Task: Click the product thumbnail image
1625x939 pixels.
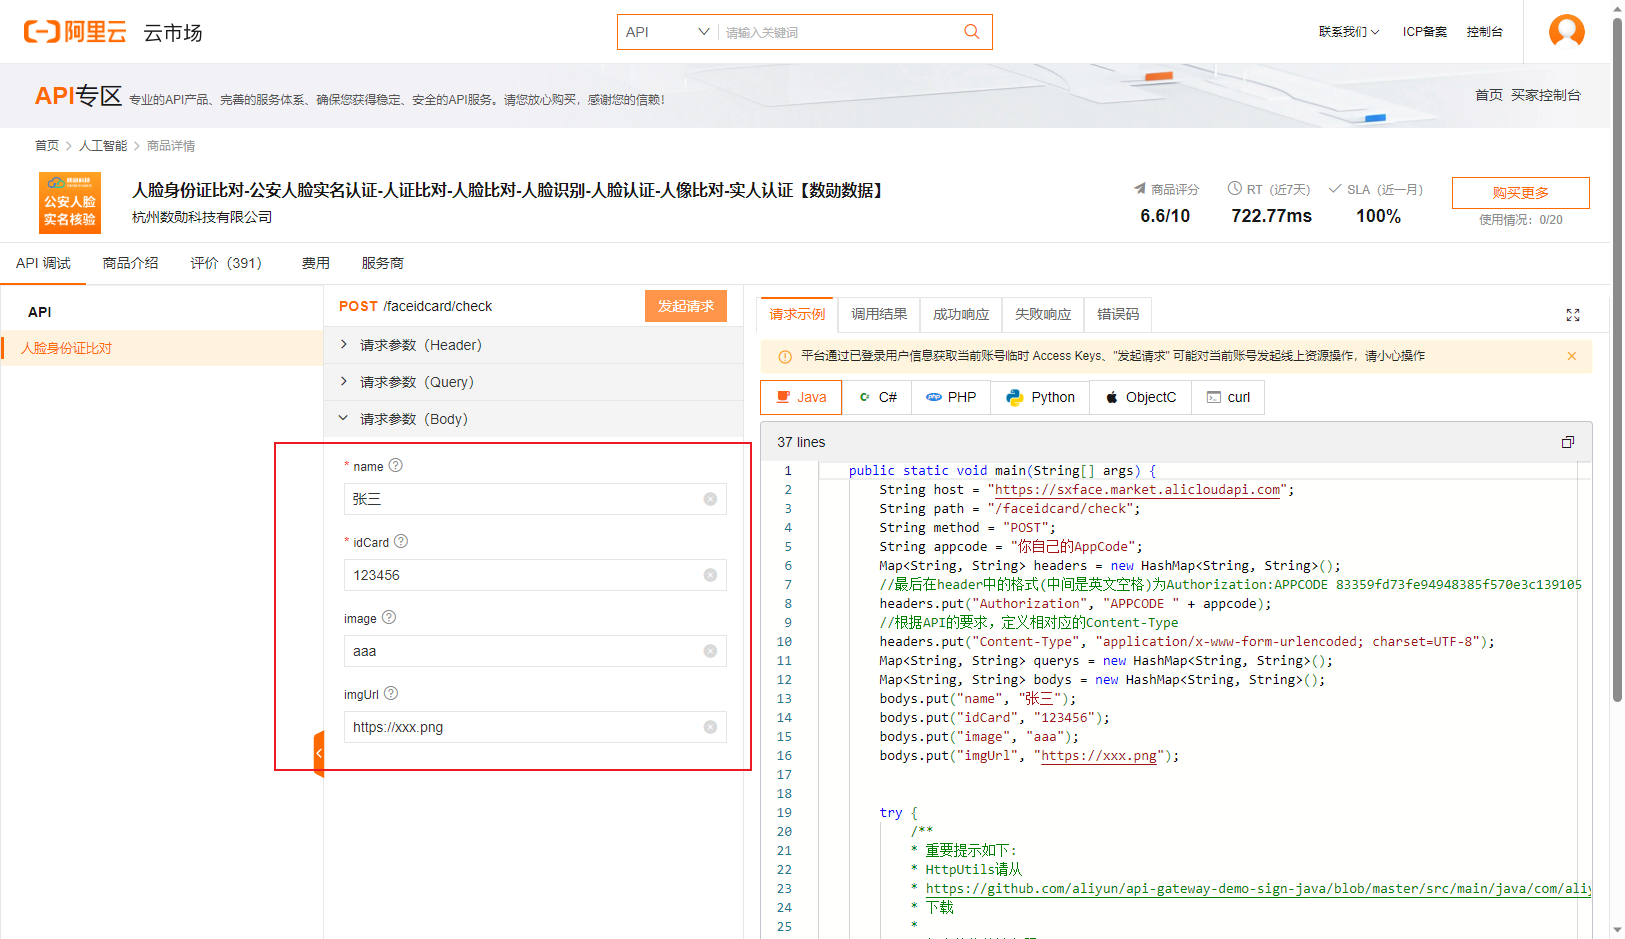Action: pos(70,203)
